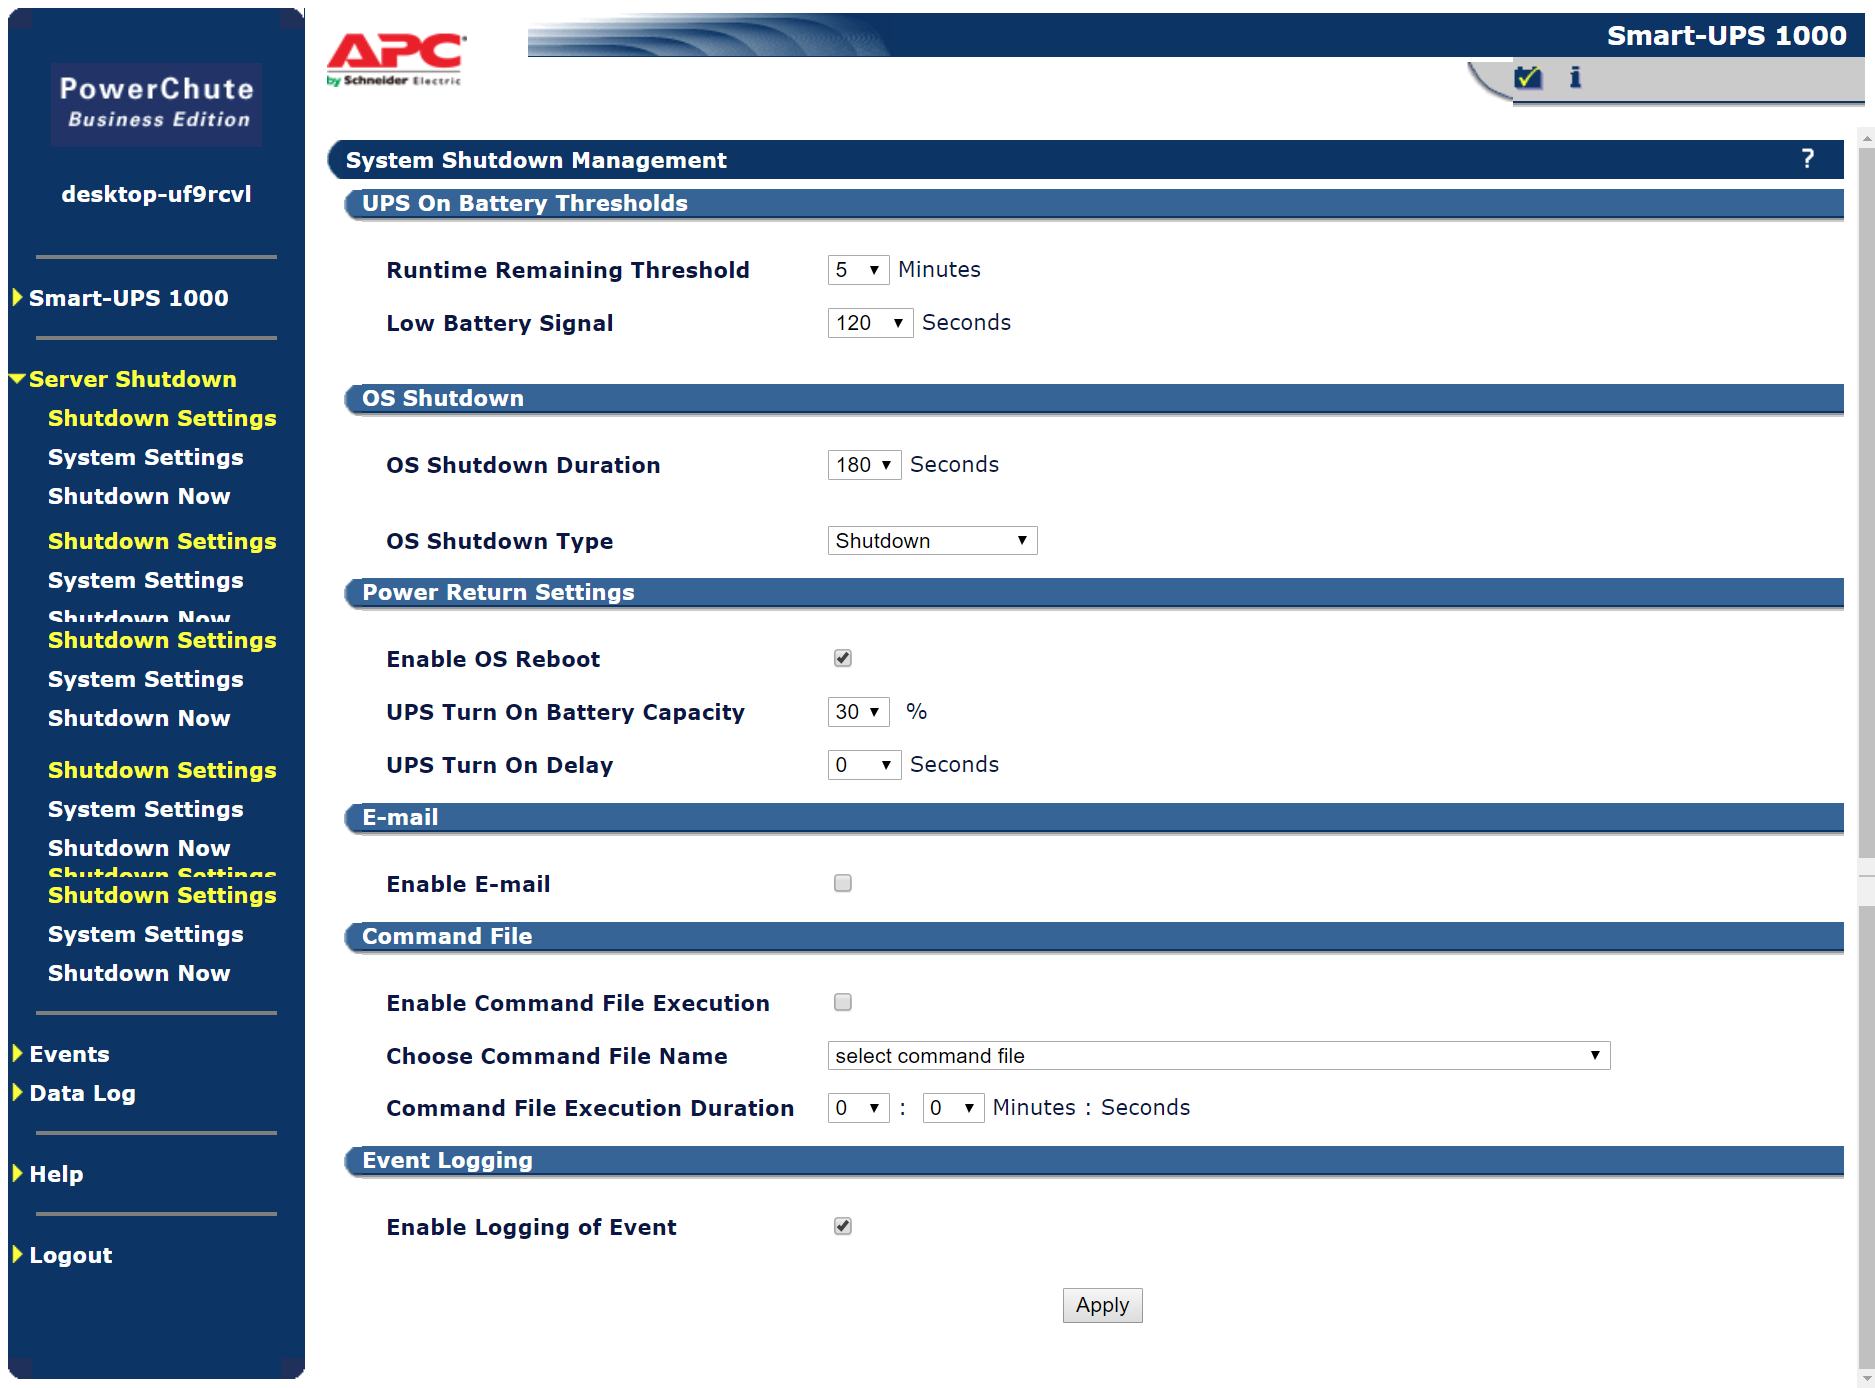This screenshot has height=1388, width=1875.
Task: Open the information 'i' icon in header
Action: click(1575, 77)
